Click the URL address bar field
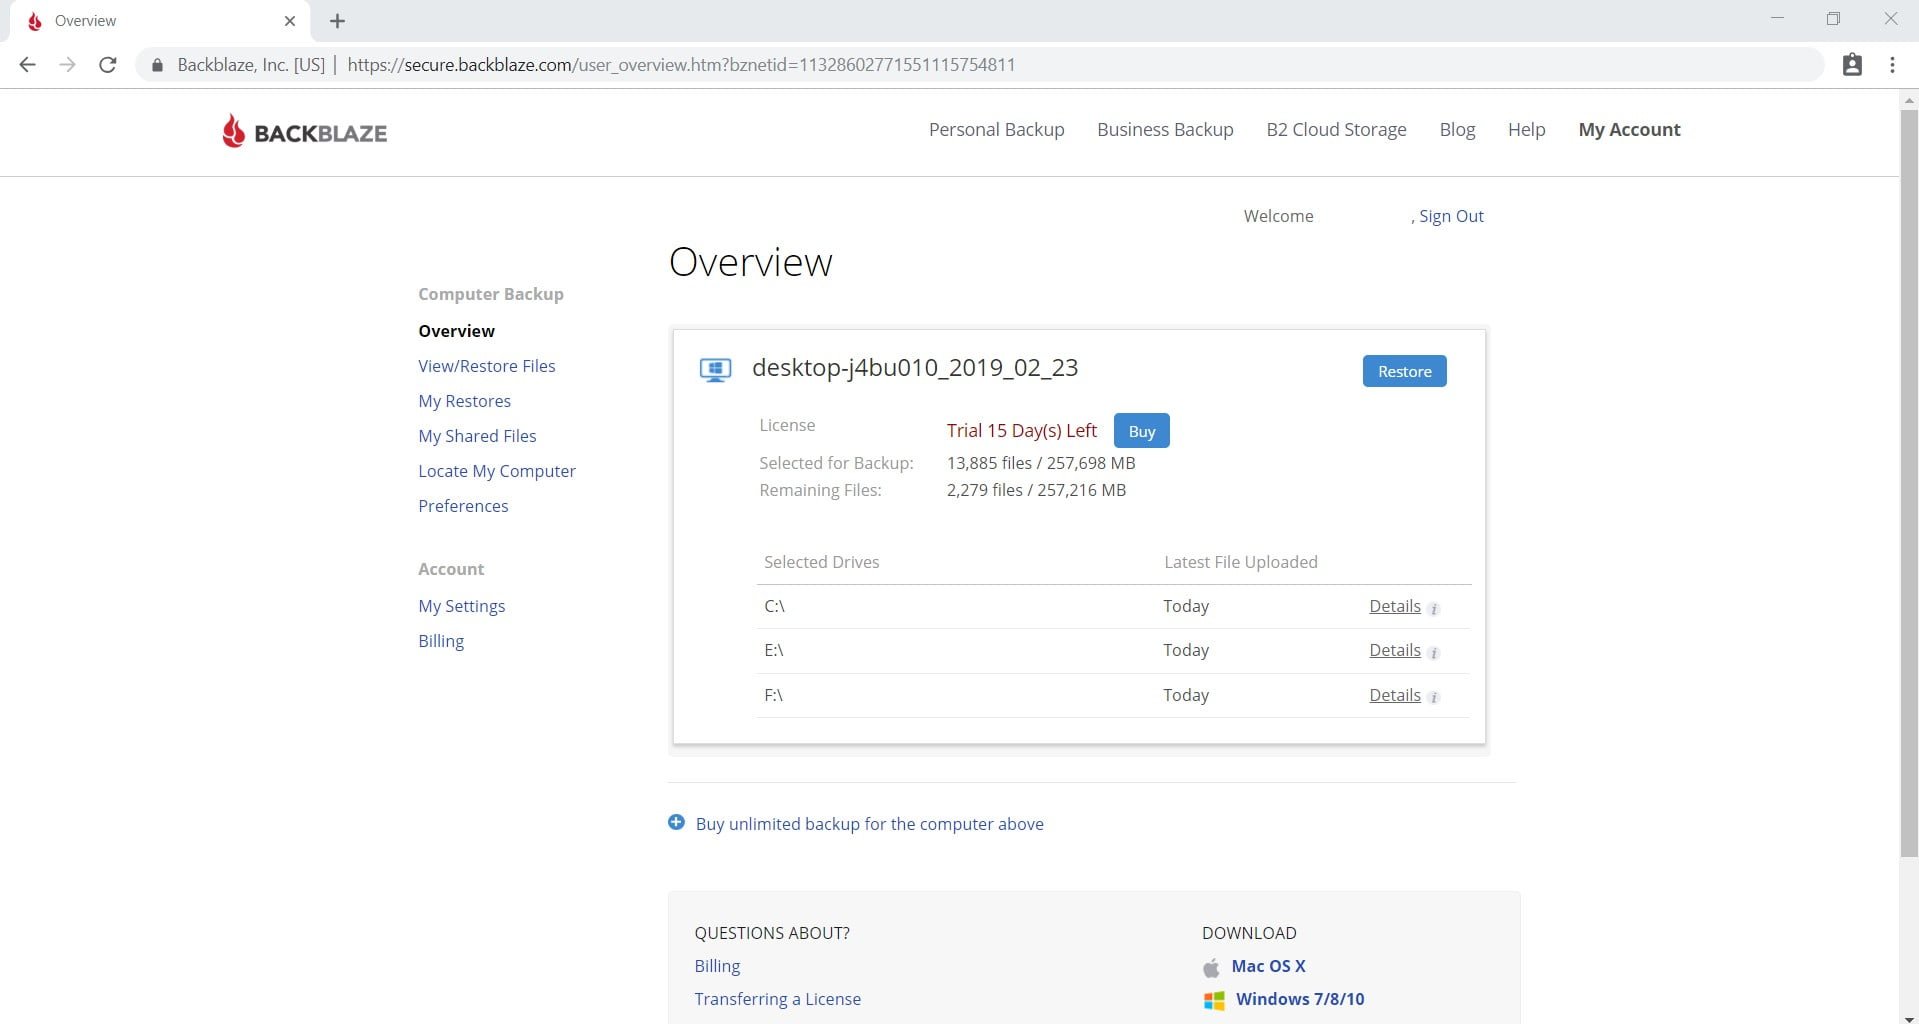Viewport: 1919px width, 1024px height. coord(980,65)
